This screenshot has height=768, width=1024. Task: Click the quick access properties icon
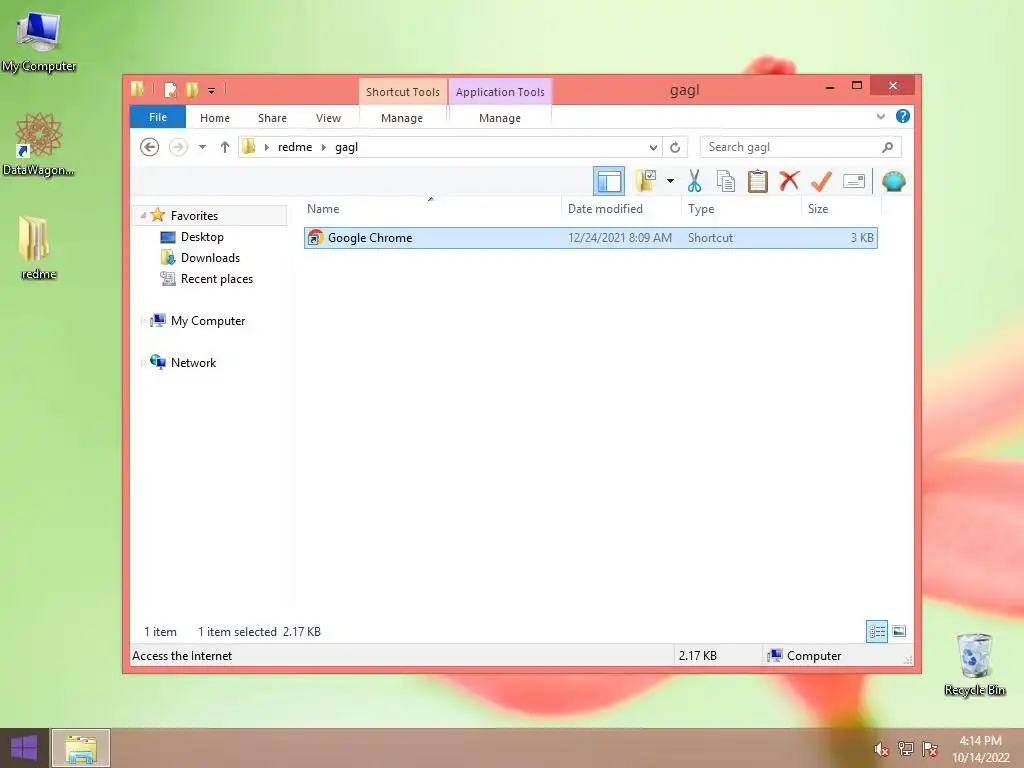tap(170, 89)
